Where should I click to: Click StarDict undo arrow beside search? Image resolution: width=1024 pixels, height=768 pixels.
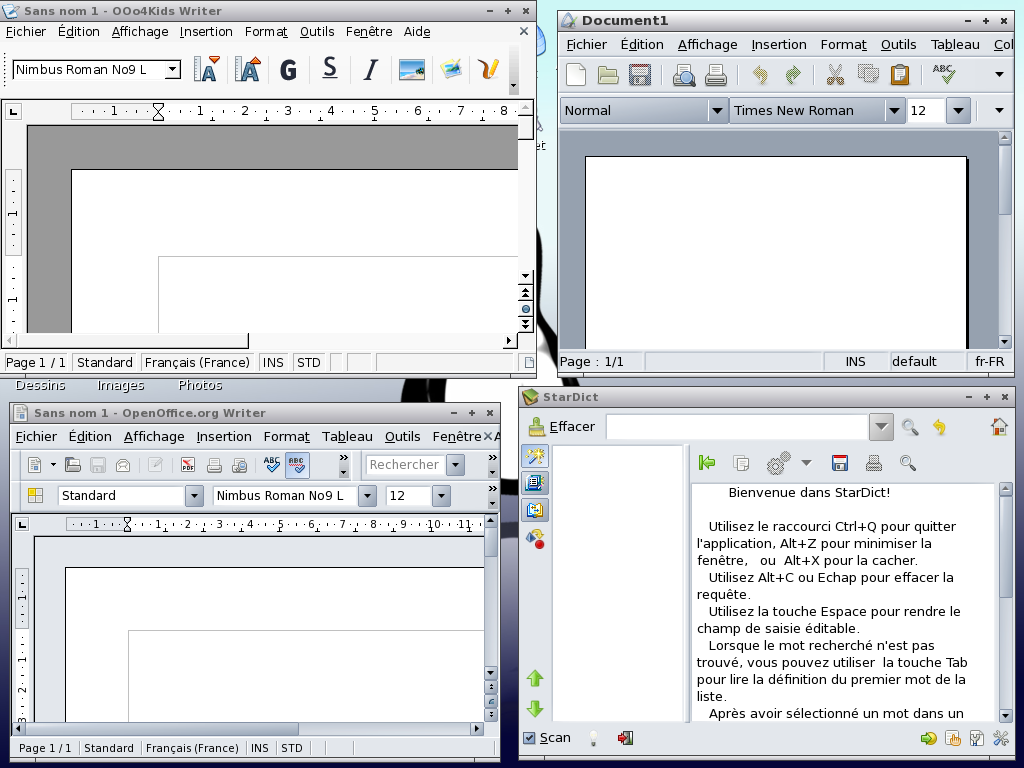tap(939, 427)
